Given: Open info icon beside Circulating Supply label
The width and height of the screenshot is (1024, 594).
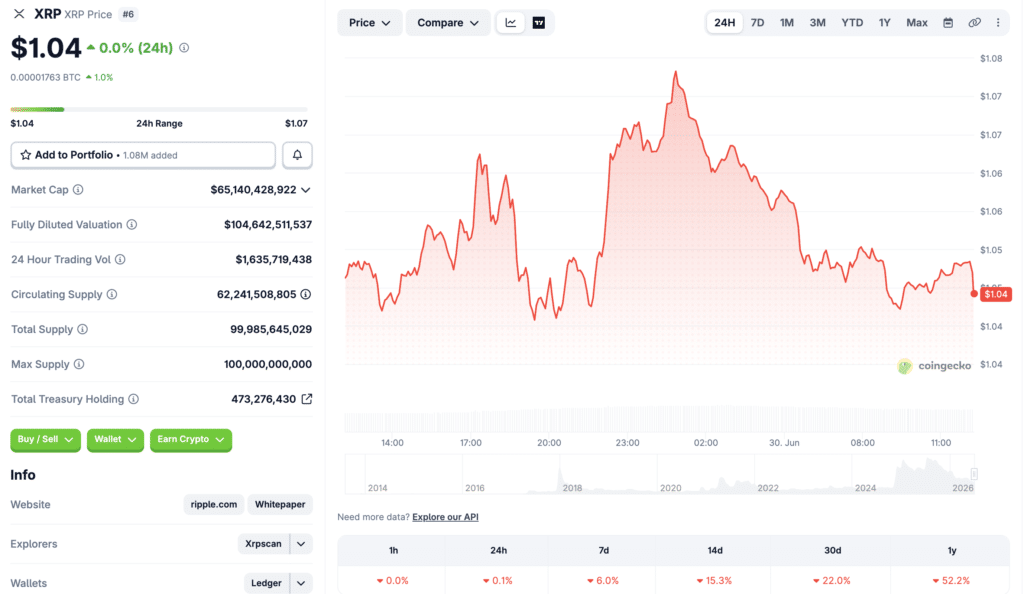Looking at the screenshot, I should tap(112, 294).
